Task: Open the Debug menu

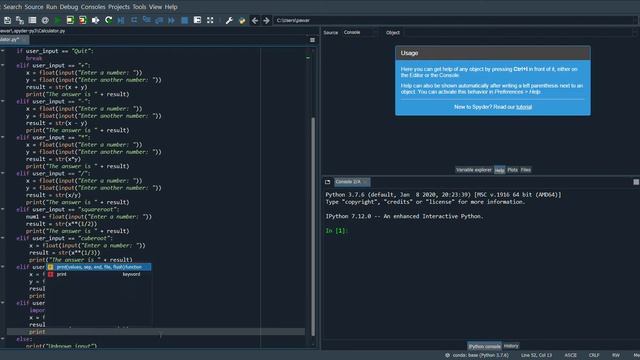Action: [69, 7]
